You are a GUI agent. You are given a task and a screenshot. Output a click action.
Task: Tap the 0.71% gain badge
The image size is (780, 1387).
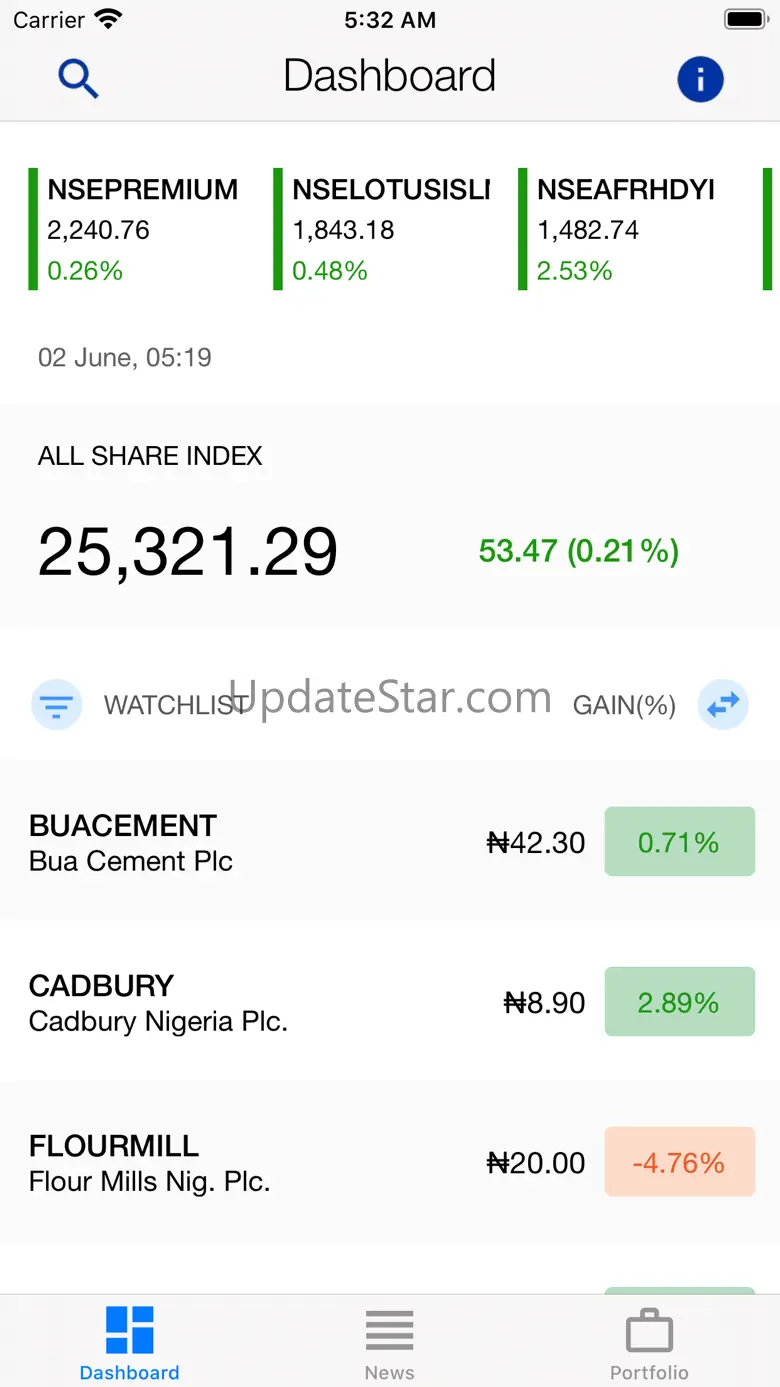[679, 842]
